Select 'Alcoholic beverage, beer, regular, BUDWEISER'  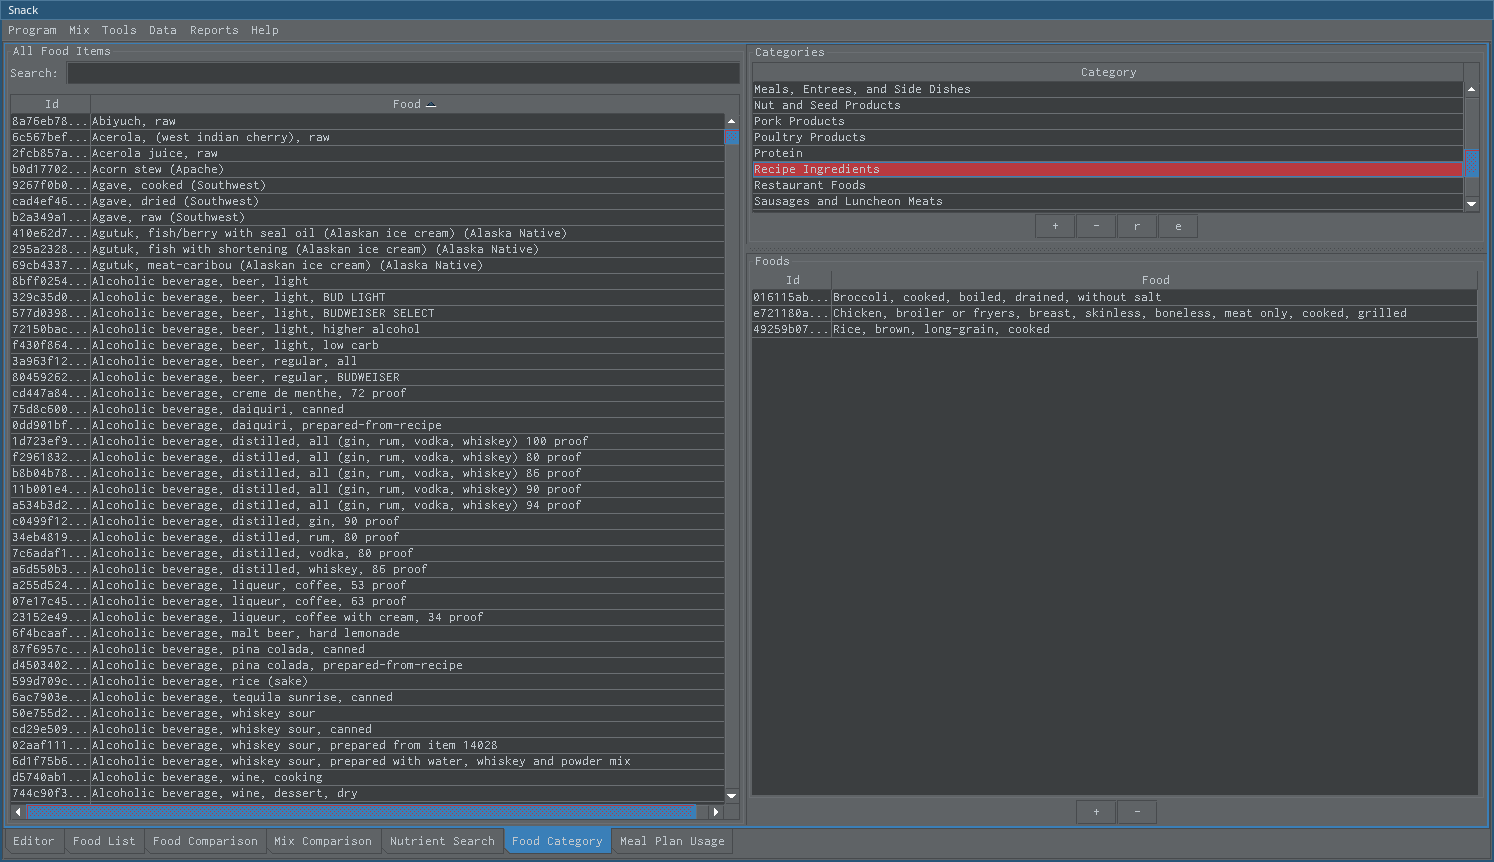point(367,377)
